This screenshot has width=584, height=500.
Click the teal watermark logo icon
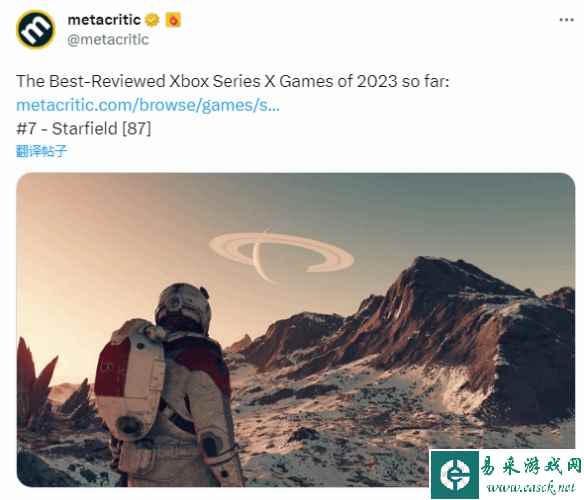tap(454, 475)
